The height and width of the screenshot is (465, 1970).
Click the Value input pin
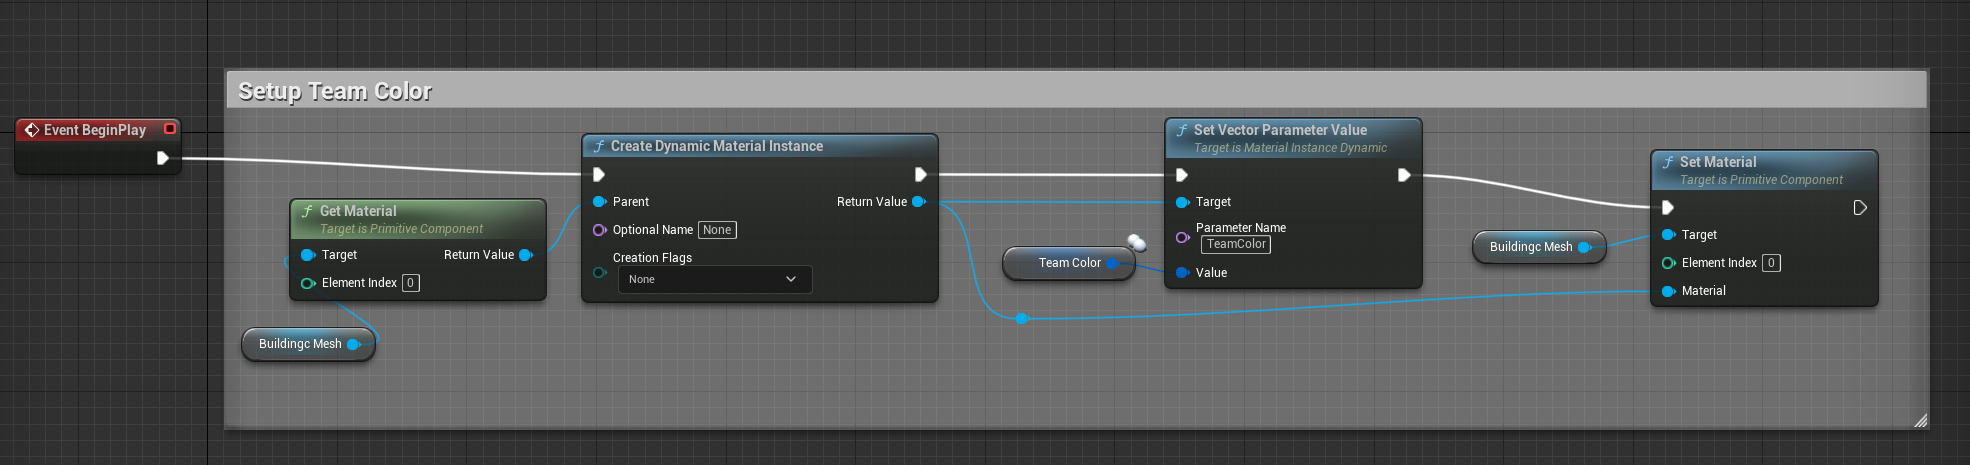1182,273
